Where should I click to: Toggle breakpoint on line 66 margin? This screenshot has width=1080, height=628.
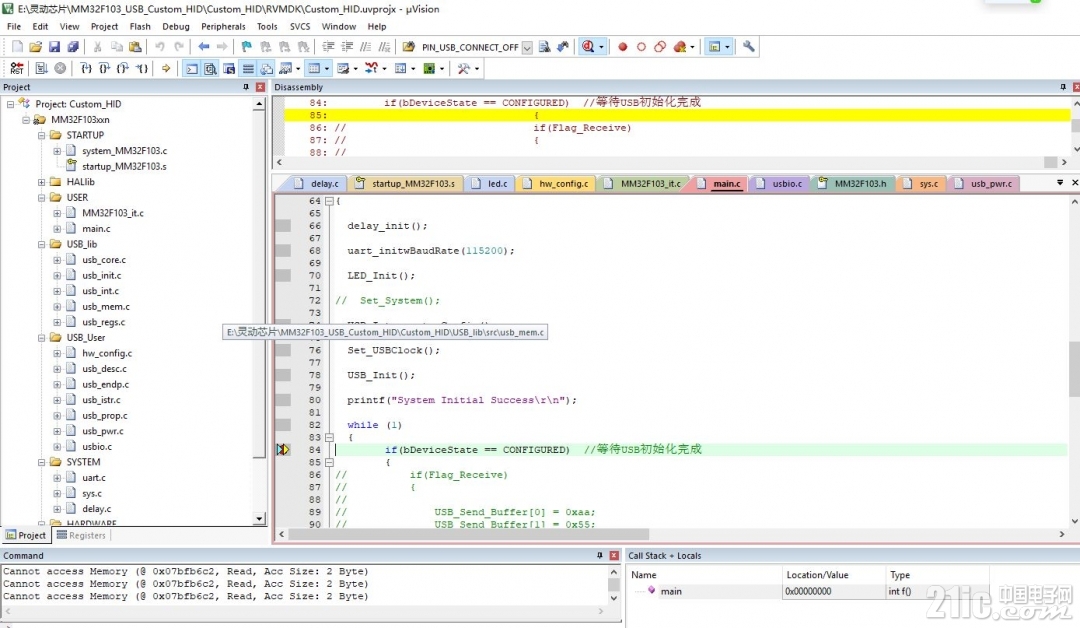[283, 226]
